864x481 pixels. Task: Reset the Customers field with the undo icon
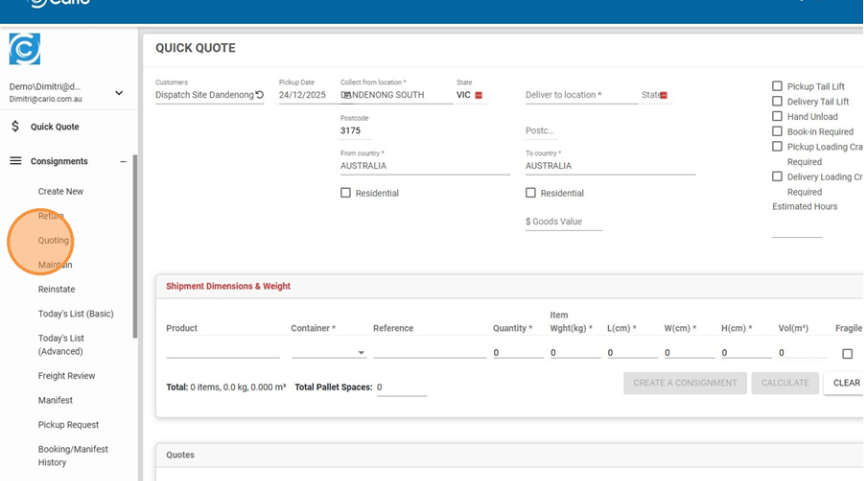[260, 96]
